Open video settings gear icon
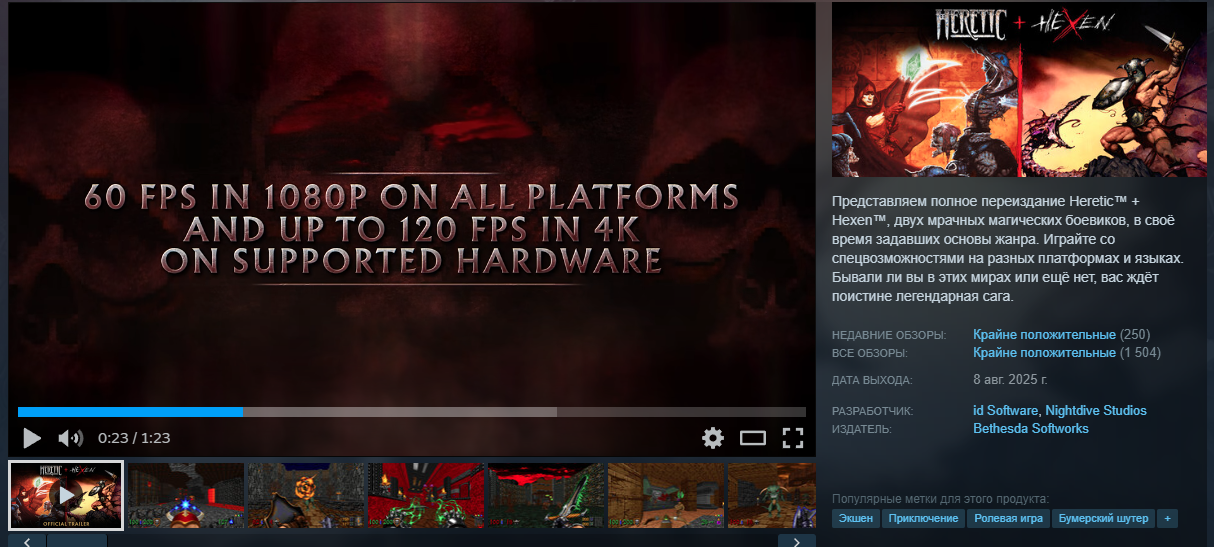 tap(712, 438)
